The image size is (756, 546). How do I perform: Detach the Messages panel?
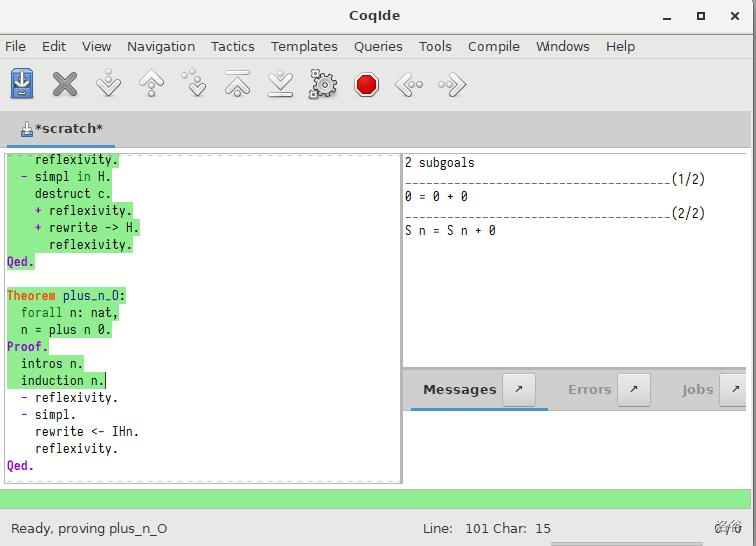tap(518, 390)
